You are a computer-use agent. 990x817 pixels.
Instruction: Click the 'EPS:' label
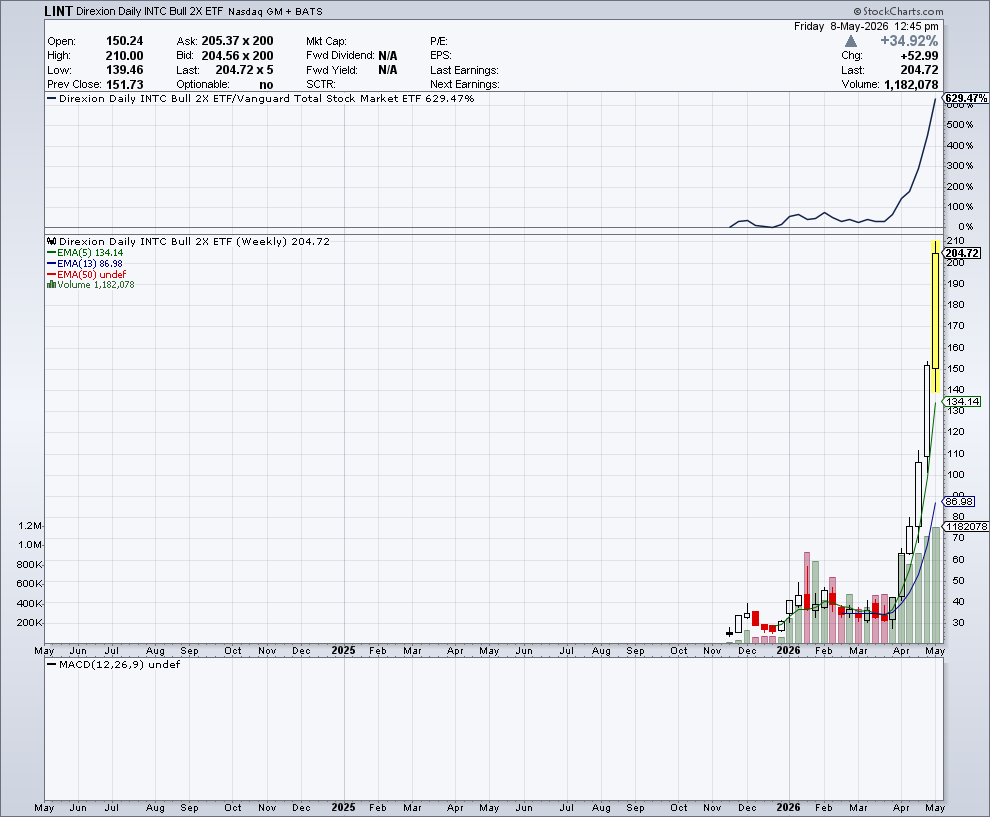tap(441, 56)
